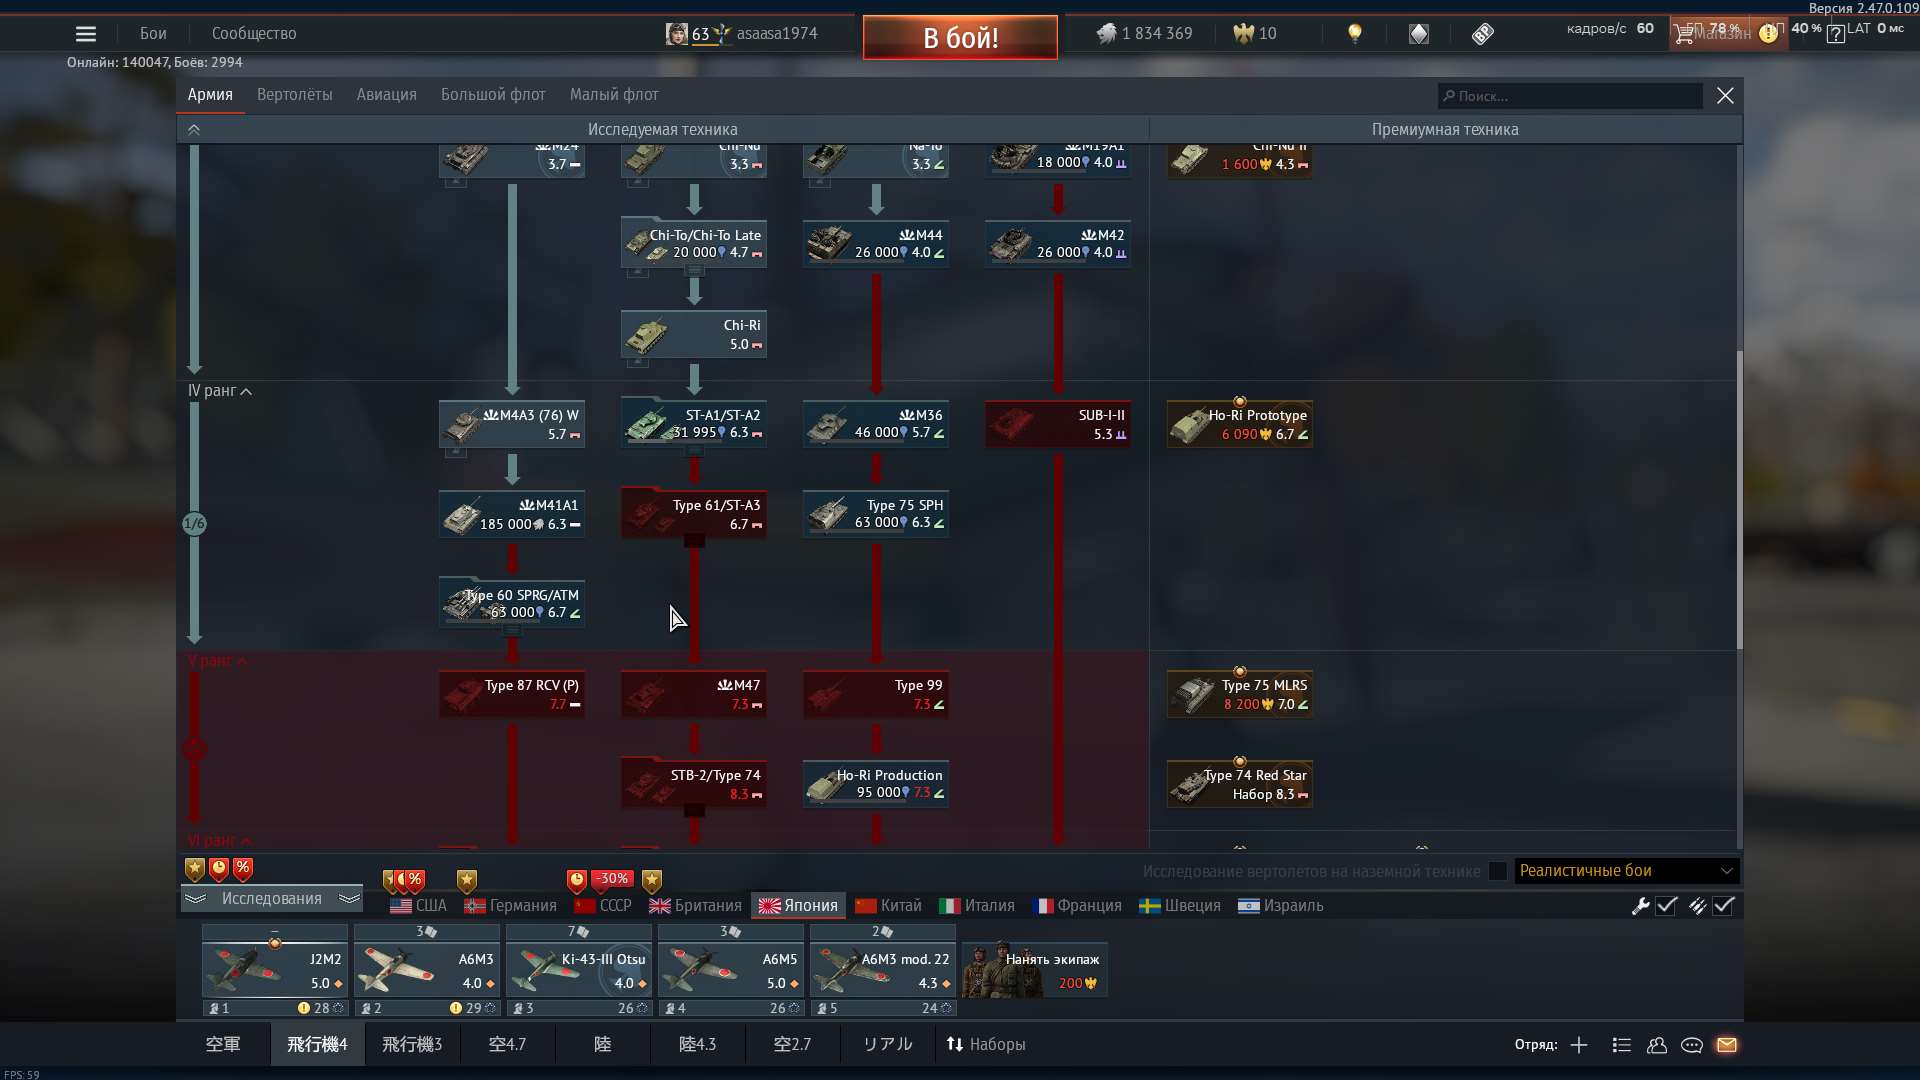Close the research tree window
Image resolution: width=1920 pixels, height=1080 pixels.
pyautogui.click(x=1725, y=96)
